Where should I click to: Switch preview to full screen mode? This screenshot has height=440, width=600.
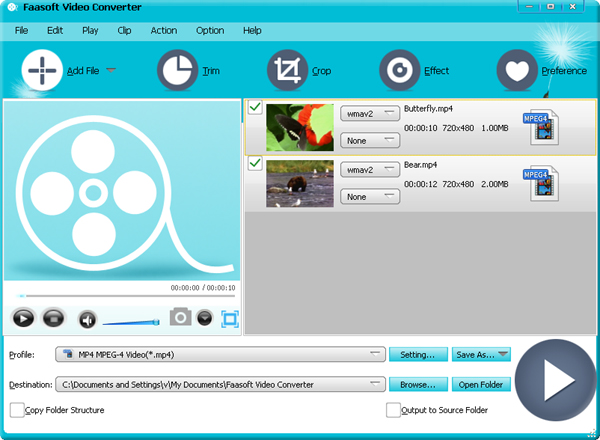tap(230, 319)
